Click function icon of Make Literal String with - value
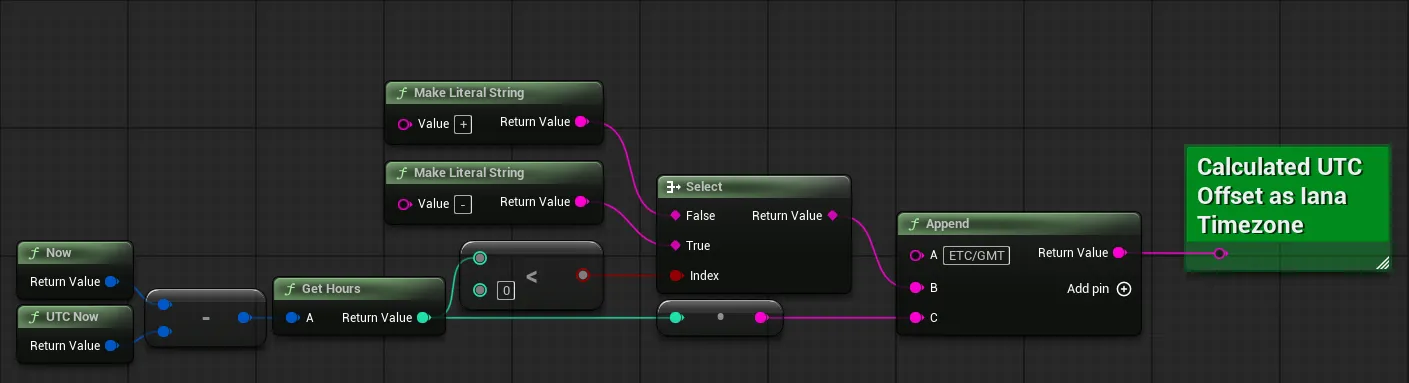This screenshot has height=383, width=1409. 402,173
